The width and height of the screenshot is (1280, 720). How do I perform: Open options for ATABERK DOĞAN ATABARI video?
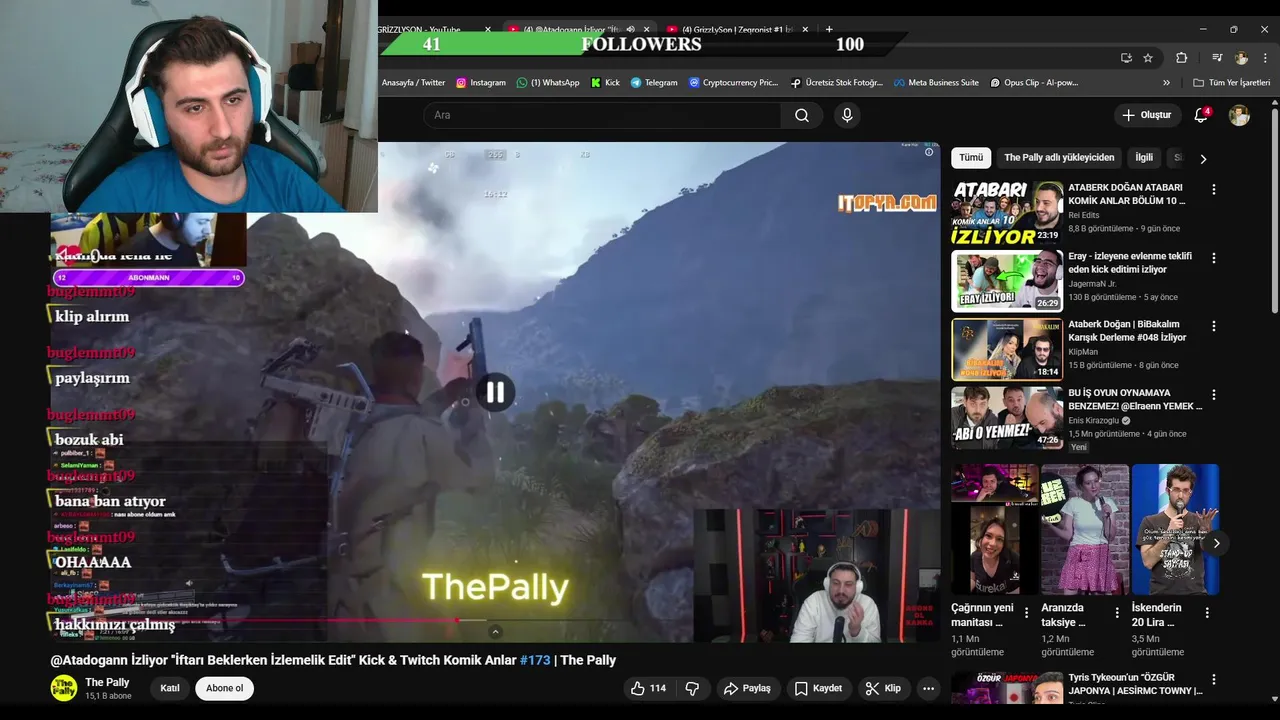1214,189
